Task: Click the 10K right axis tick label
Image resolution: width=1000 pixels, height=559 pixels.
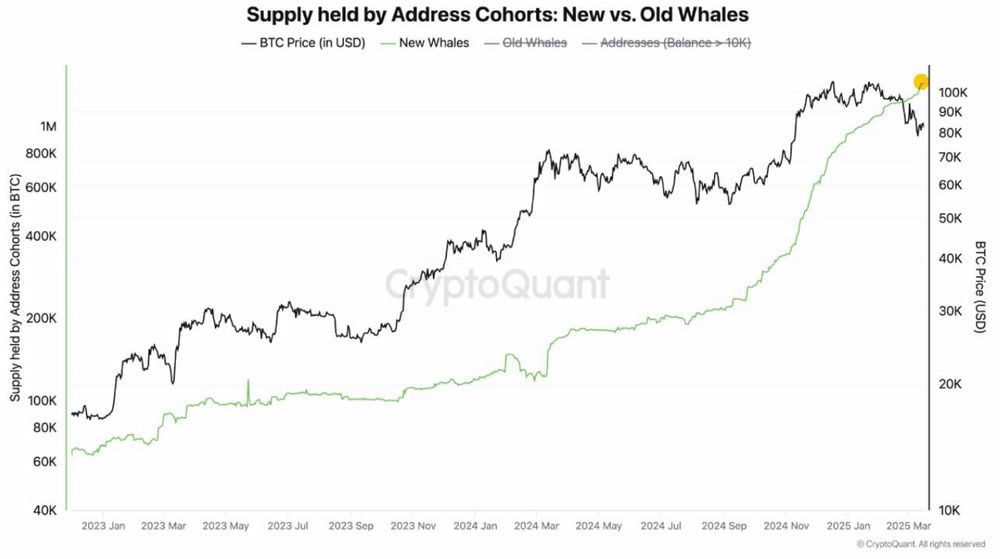Action: (949, 511)
